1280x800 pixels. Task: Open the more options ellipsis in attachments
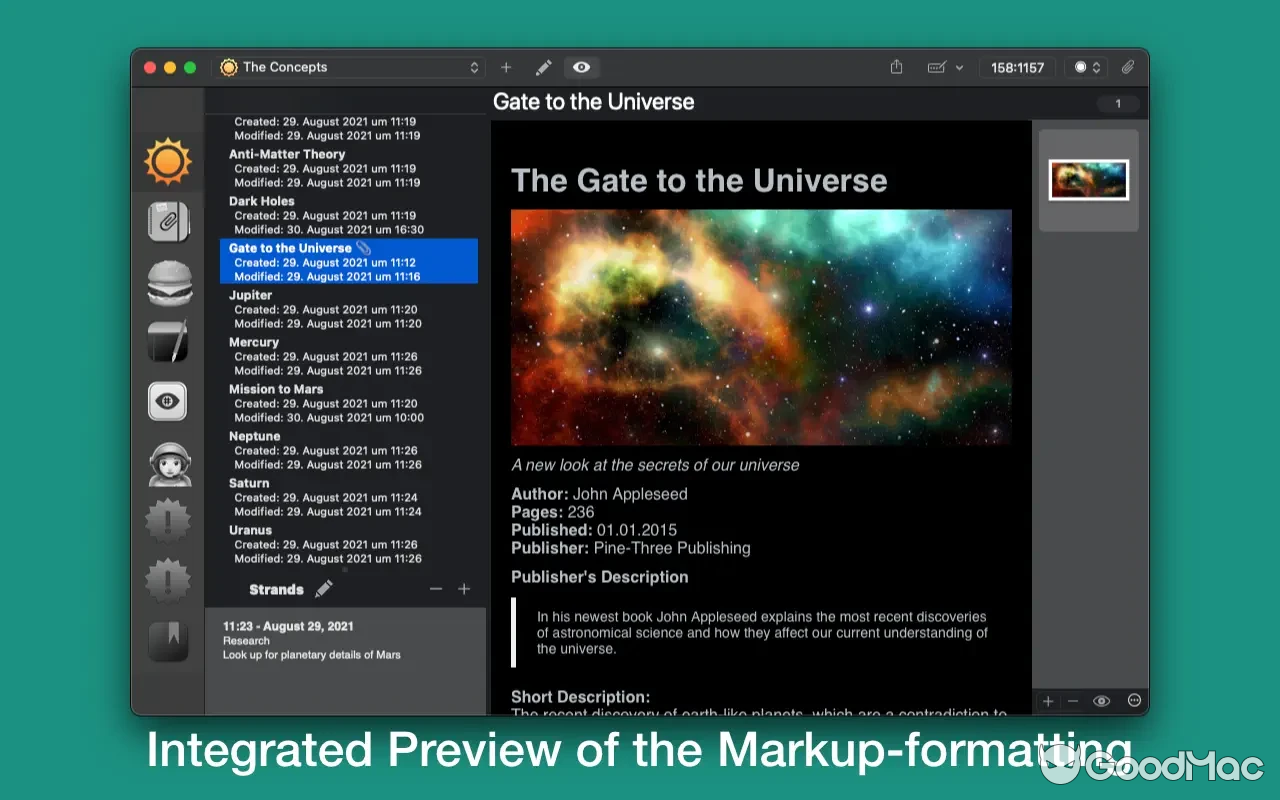(x=1134, y=701)
